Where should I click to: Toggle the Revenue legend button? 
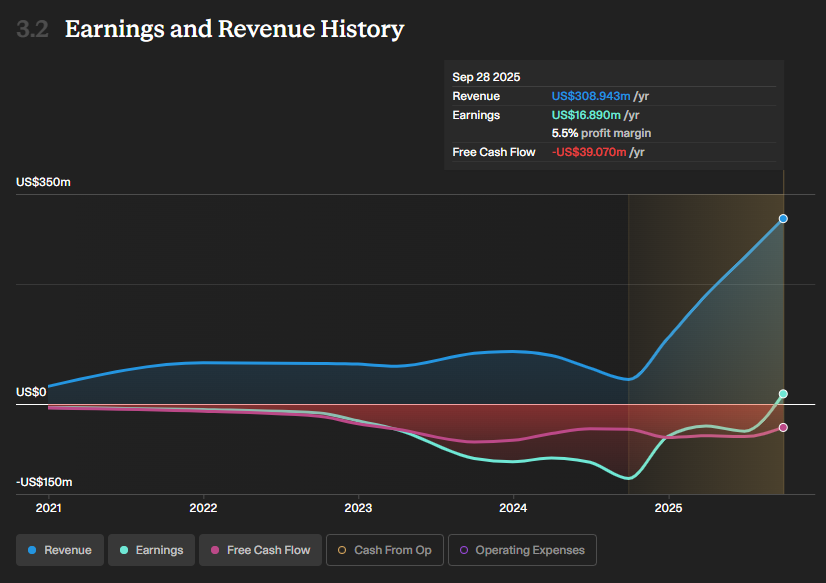tap(60, 550)
